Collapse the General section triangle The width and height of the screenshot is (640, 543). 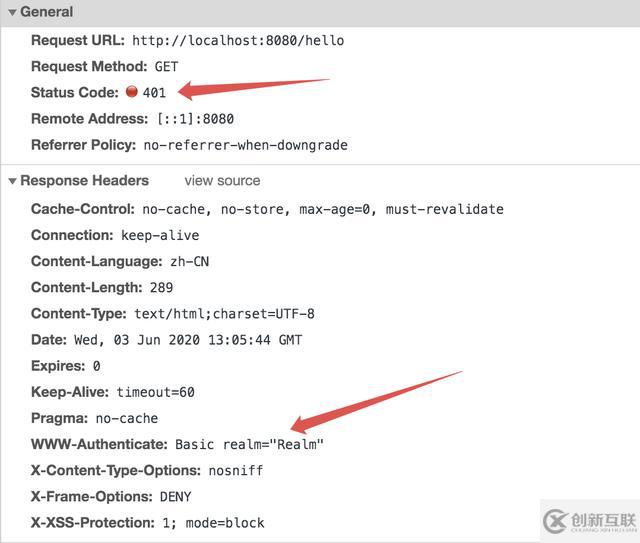(x=12, y=12)
